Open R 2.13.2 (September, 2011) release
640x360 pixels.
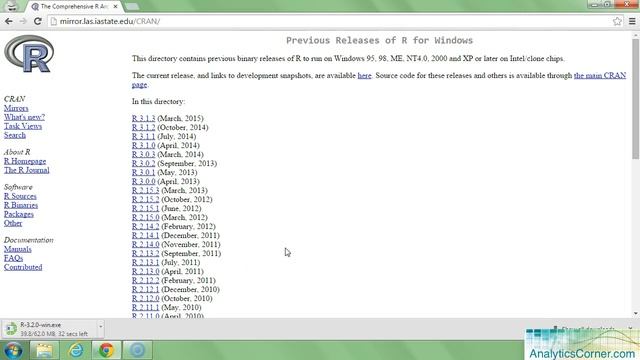click(145, 253)
